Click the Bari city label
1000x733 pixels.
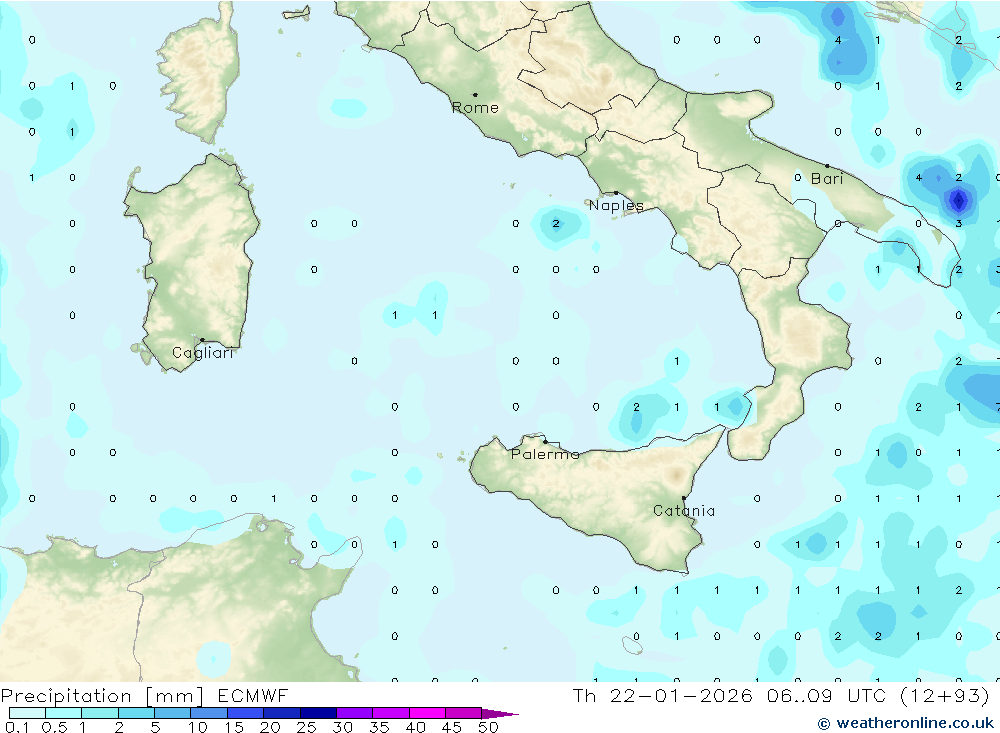click(x=827, y=179)
